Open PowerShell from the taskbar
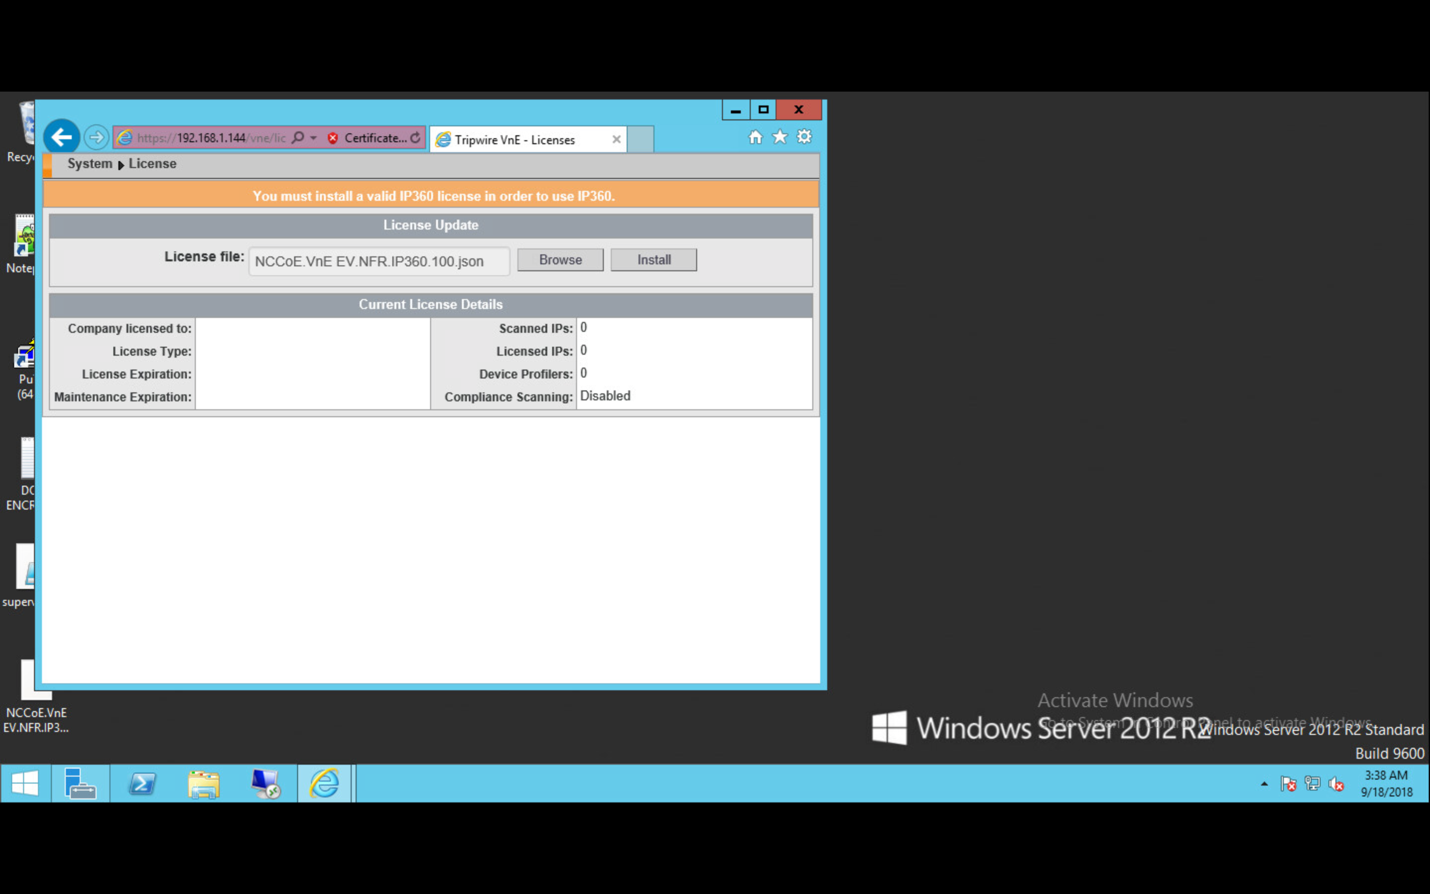 coord(142,784)
